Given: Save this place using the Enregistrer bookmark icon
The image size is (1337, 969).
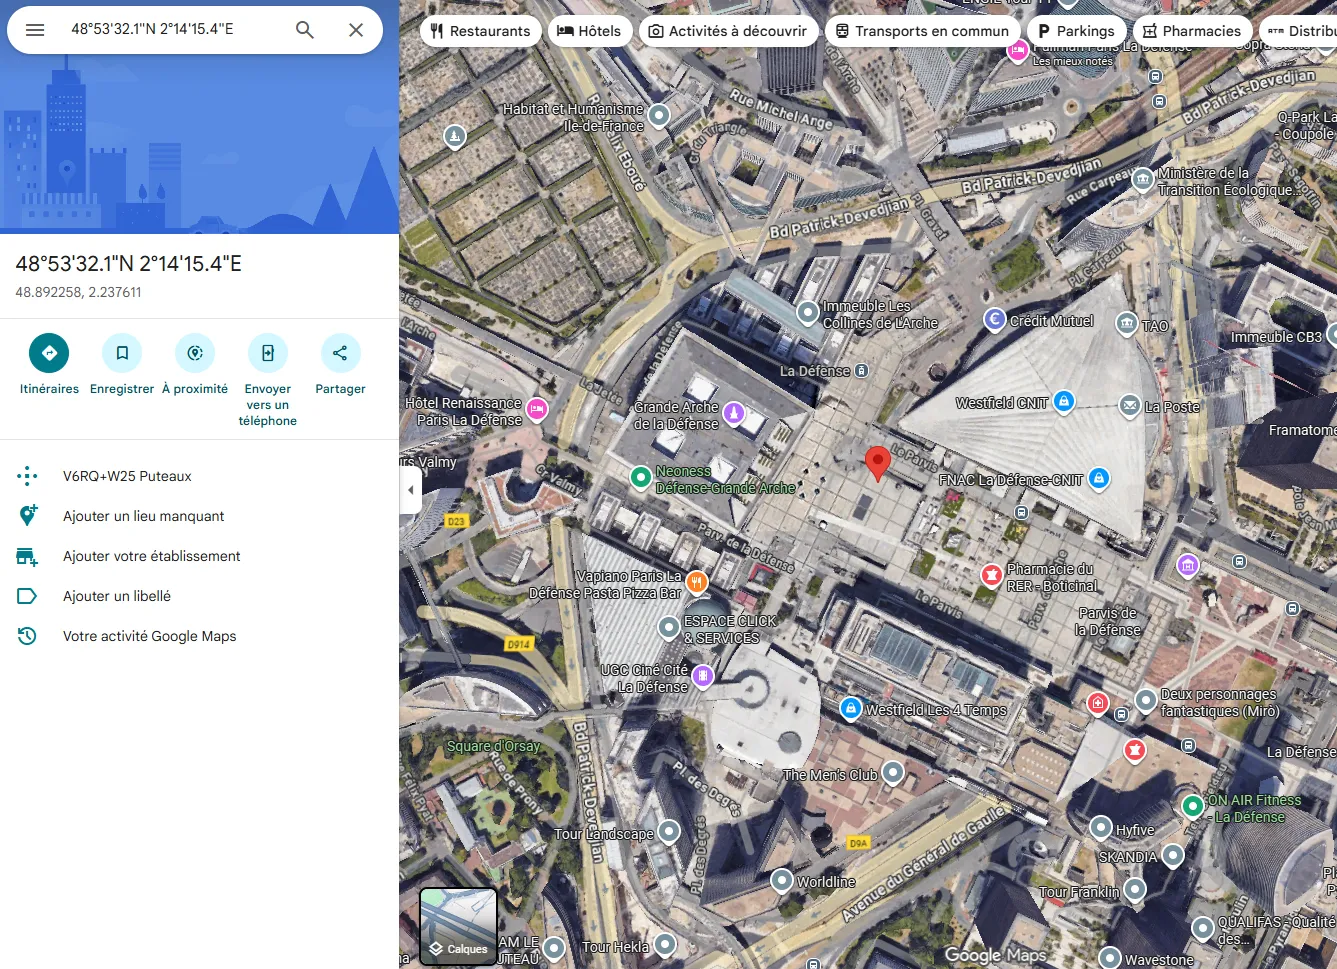Looking at the screenshot, I should (x=121, y=352).
